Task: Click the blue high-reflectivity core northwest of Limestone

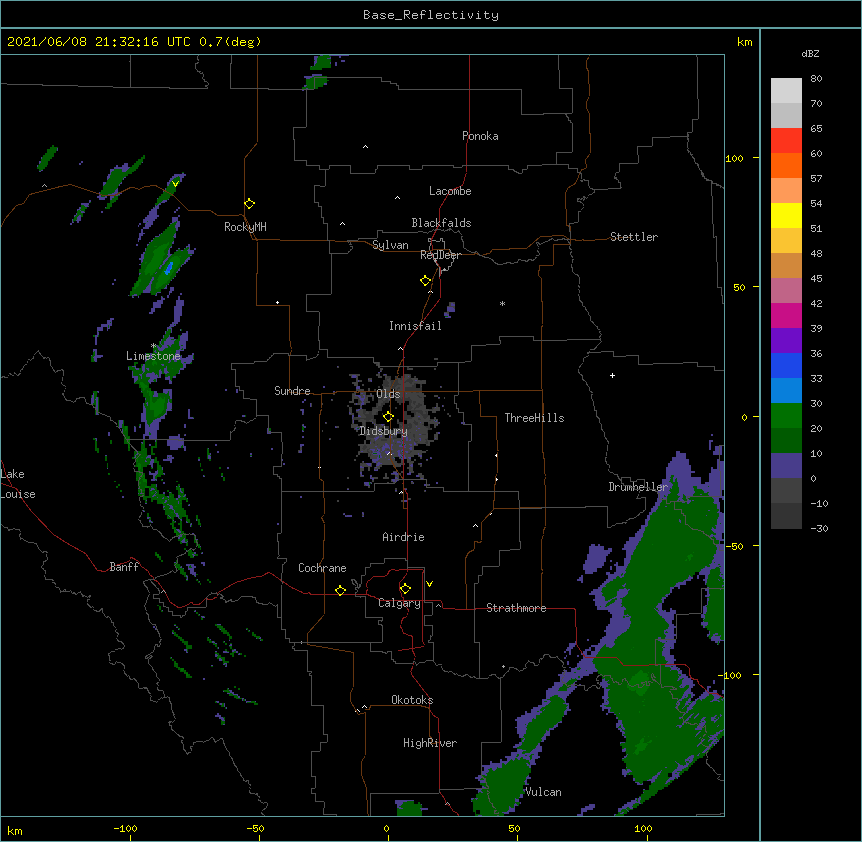Action: (169, 268)
